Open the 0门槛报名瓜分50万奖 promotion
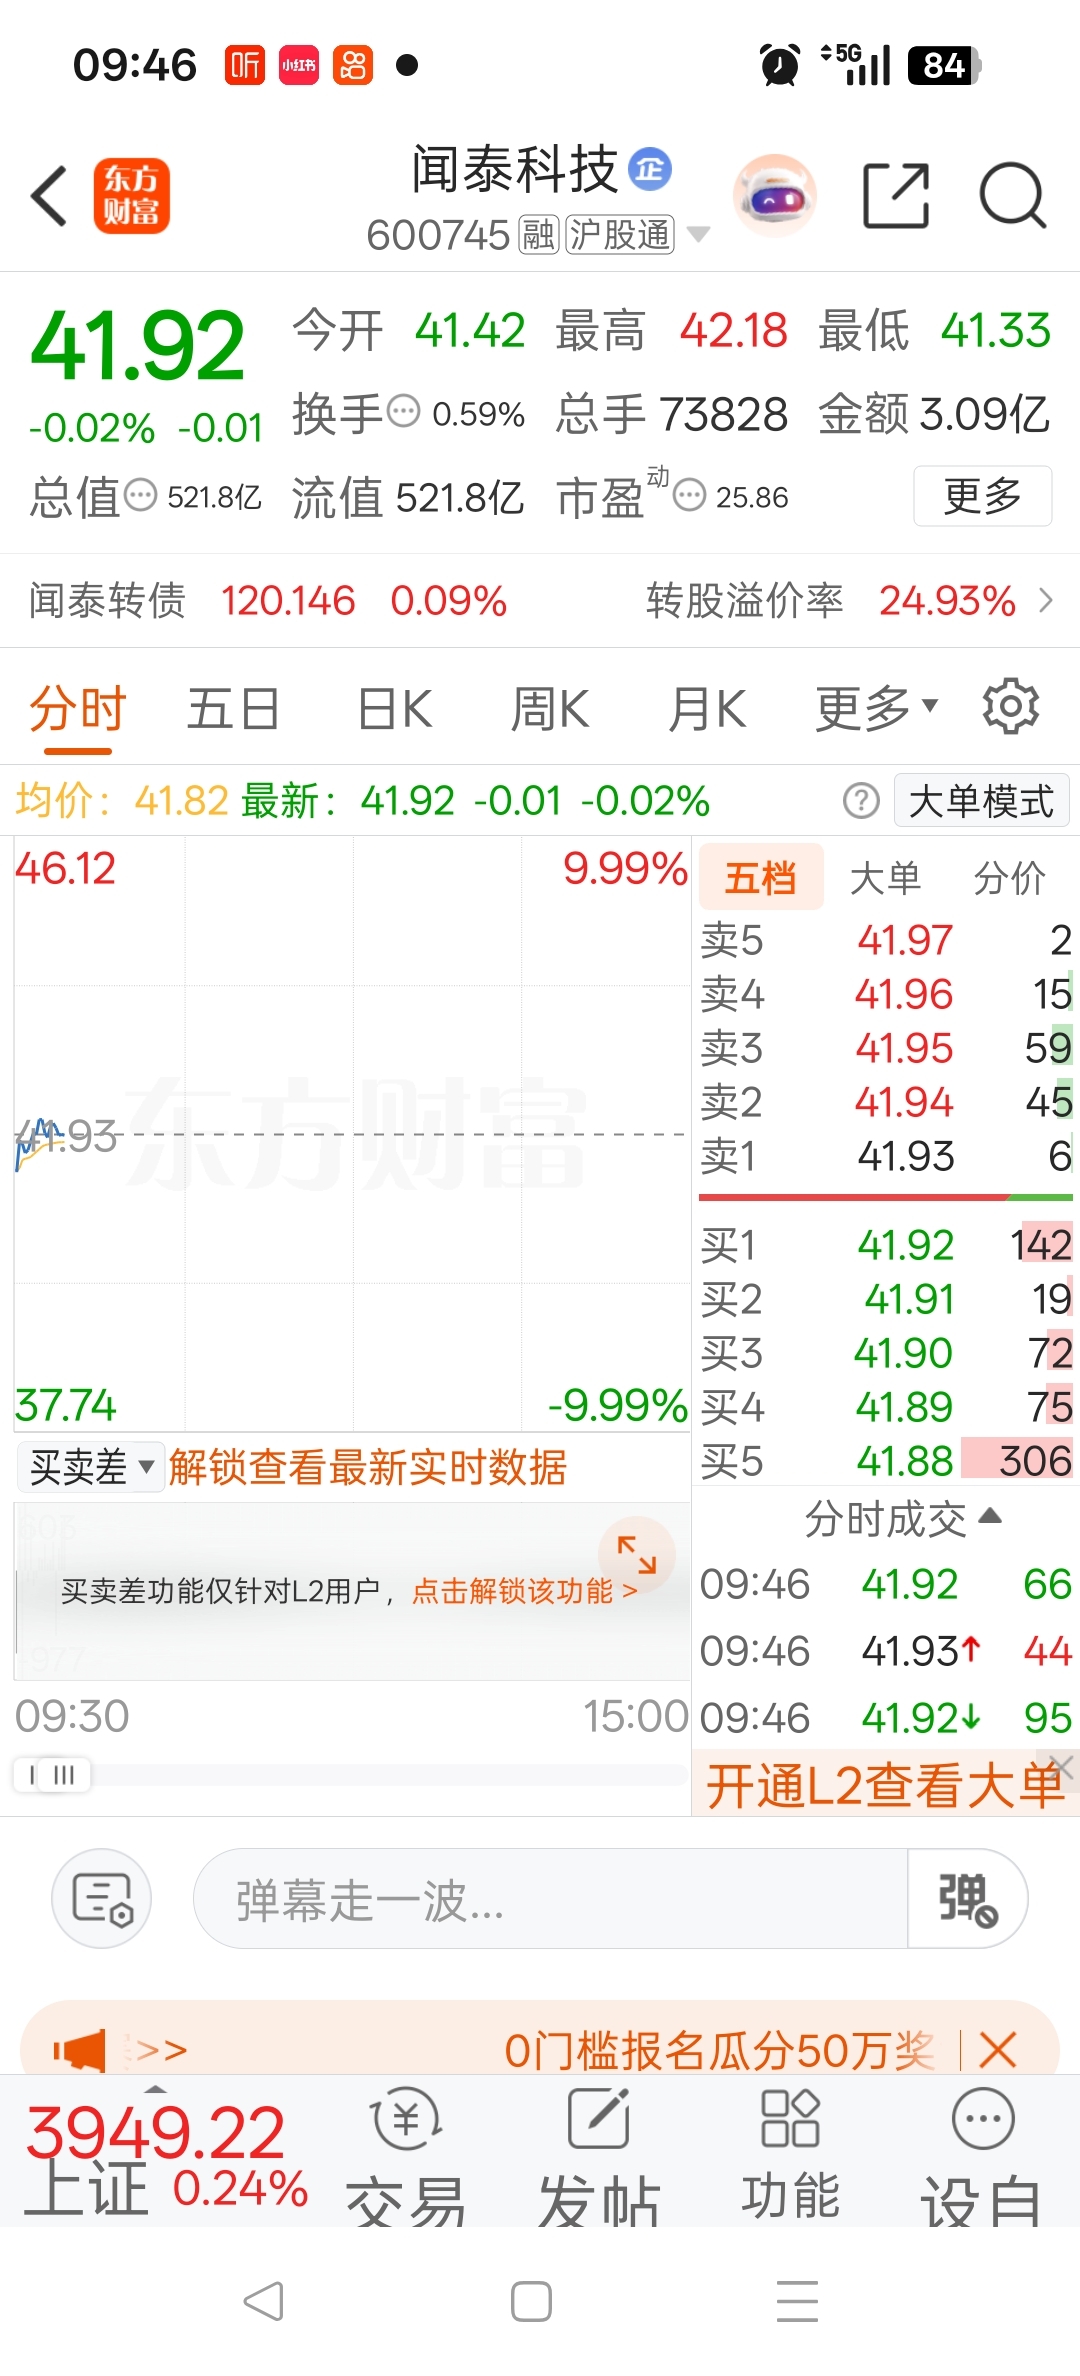 [x=719, y=2050]
